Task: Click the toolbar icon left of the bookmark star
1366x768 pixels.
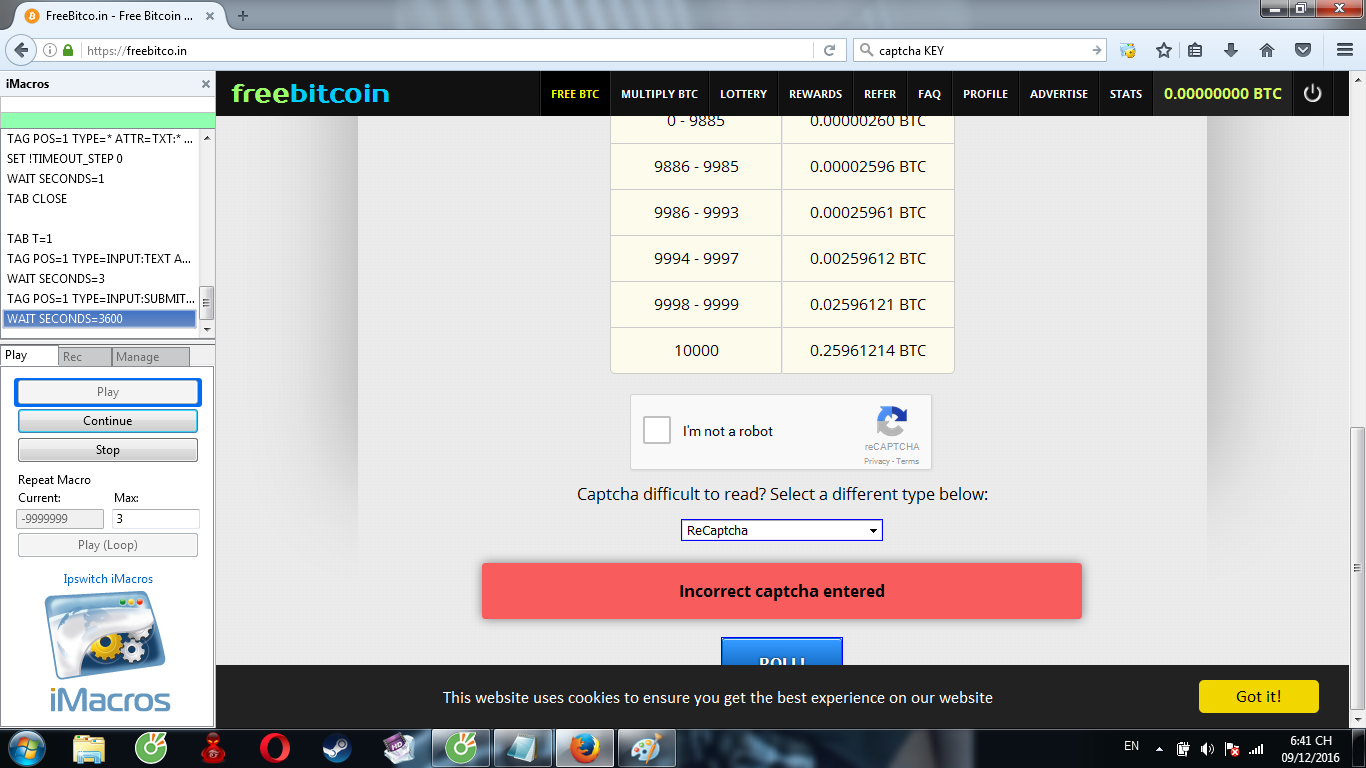Action: pos(1128,50)
